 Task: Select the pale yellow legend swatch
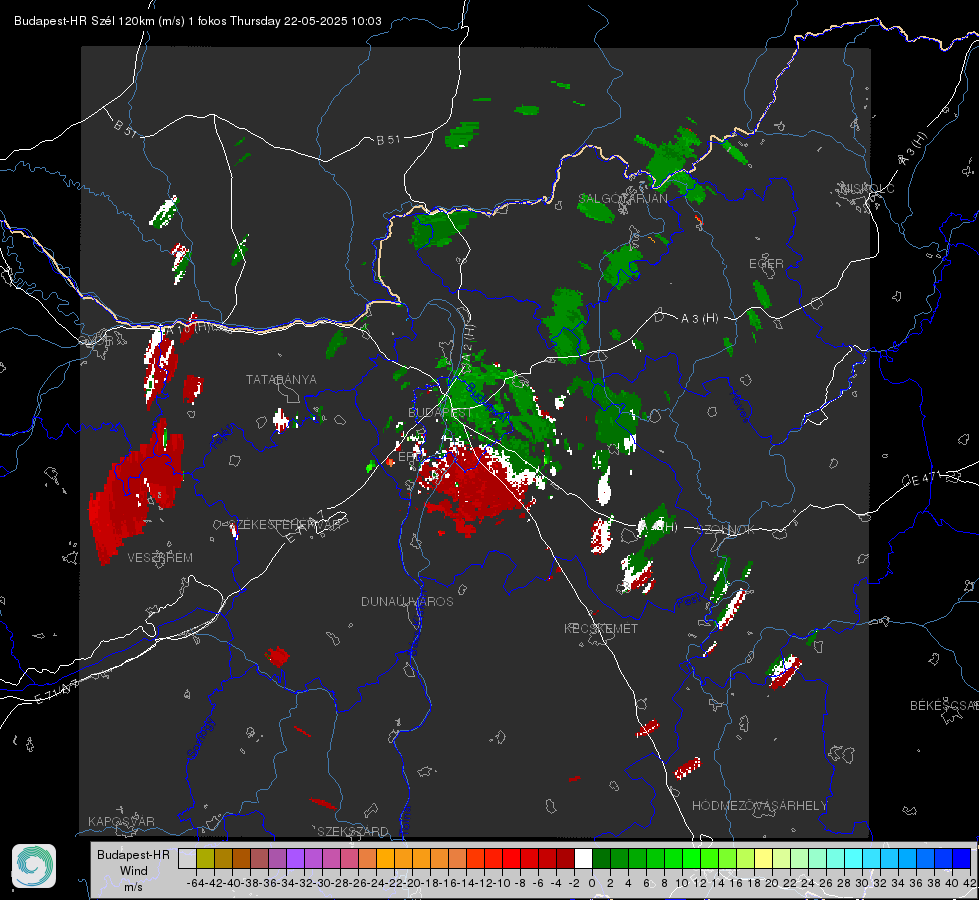pos(763,858)
